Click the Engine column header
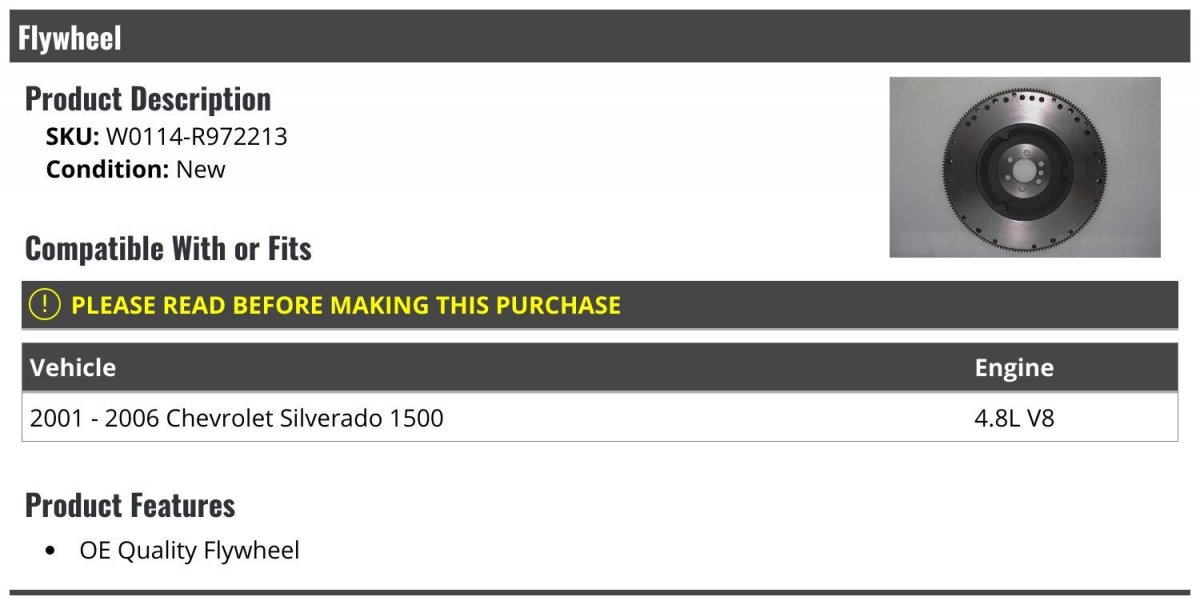Image resolution: width=1200 pixels, height=605 pixels. coord(1014,368)
